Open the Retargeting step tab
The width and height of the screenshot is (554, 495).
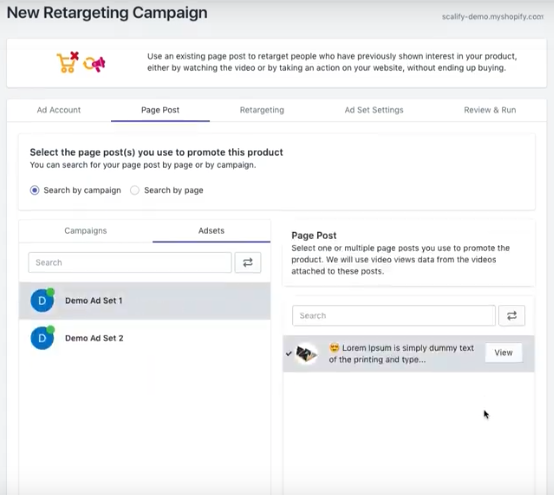[x=262, y=110]
